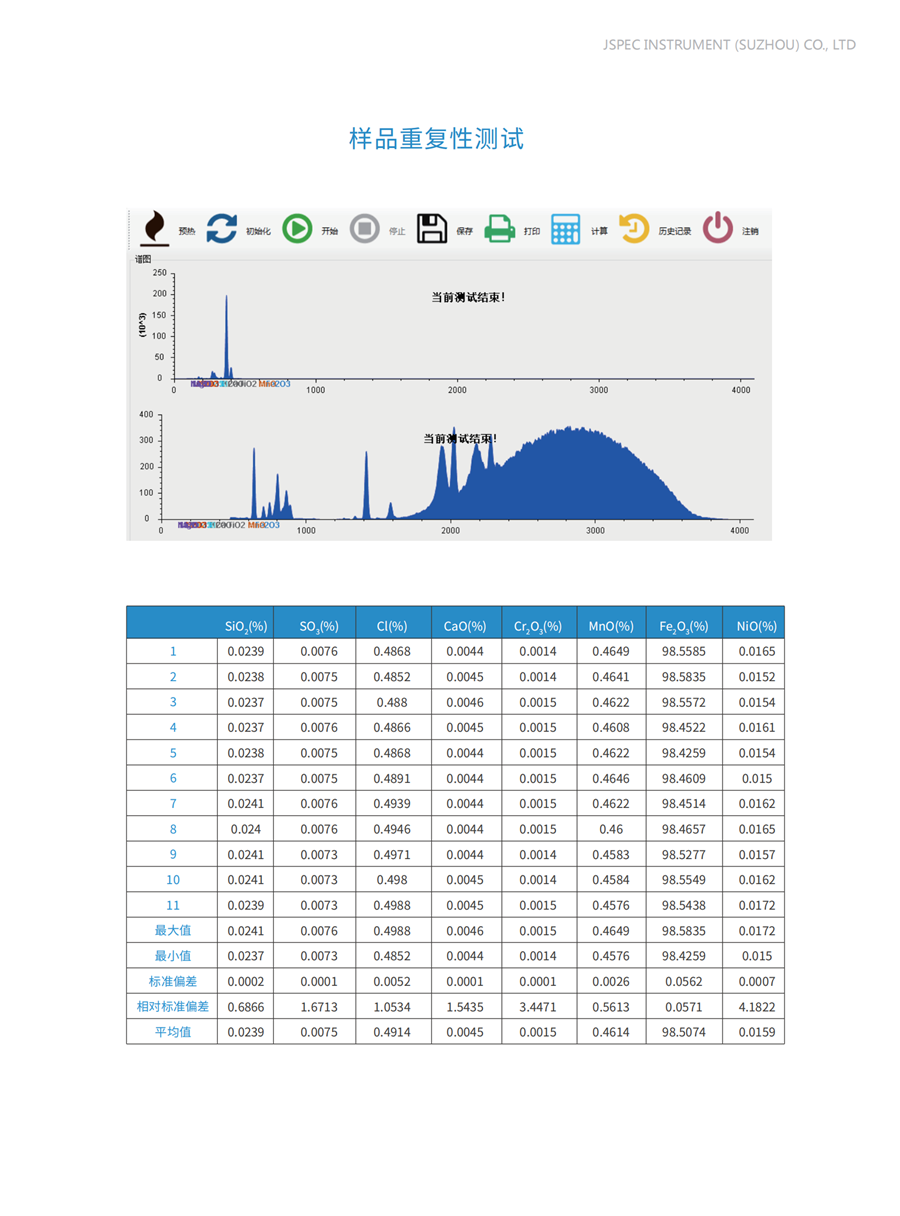Screen dimensions: 900x1216
Task: Save results using the floppy disk icon
Action: click(x=432, y=229)
